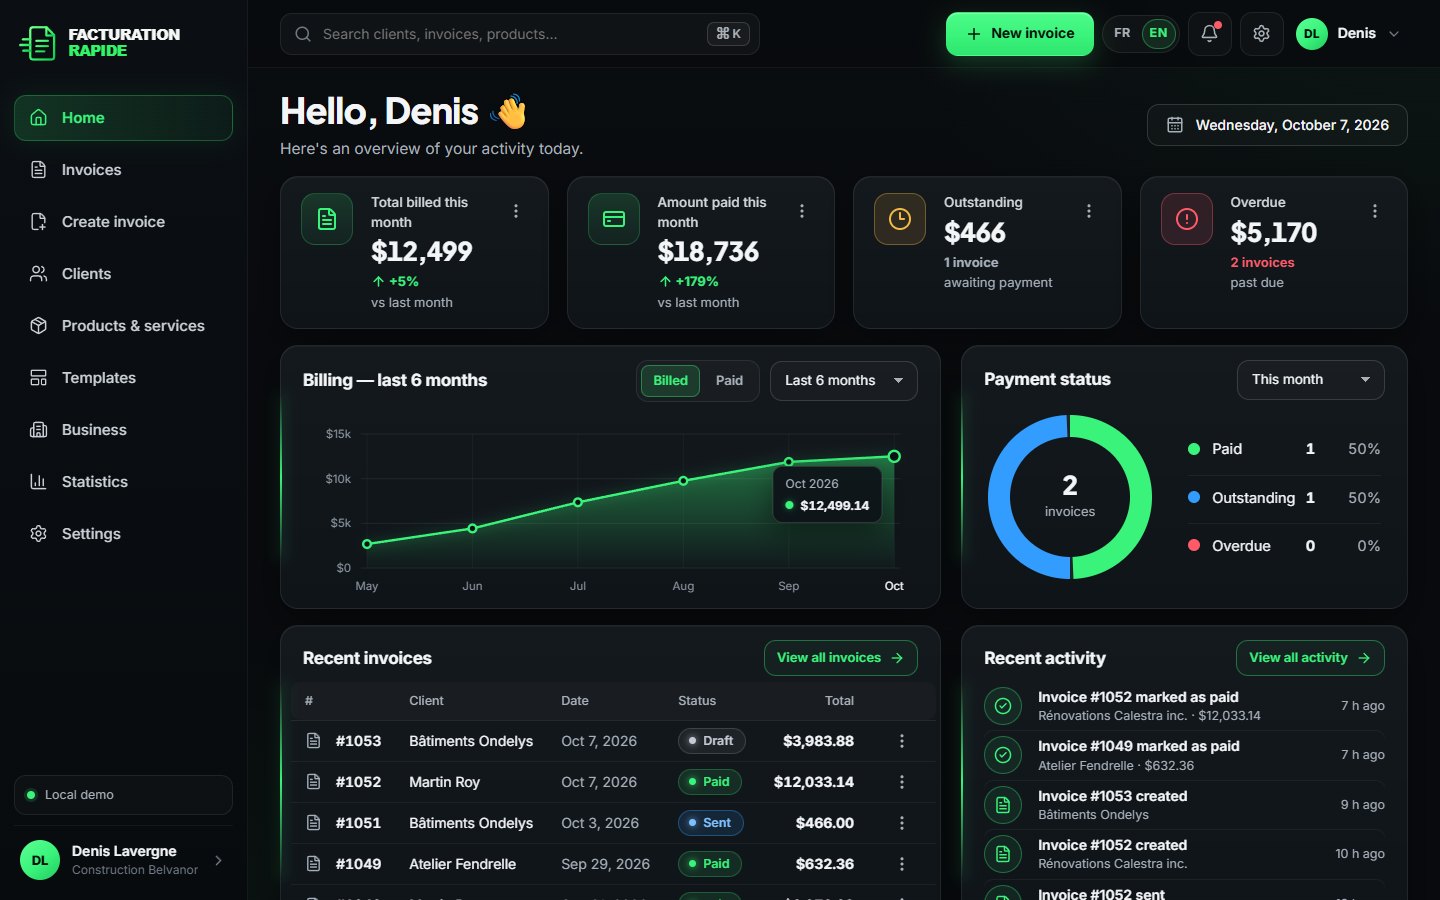Open the This month dropdown
1440x900 pixels.
point(1311,380)
